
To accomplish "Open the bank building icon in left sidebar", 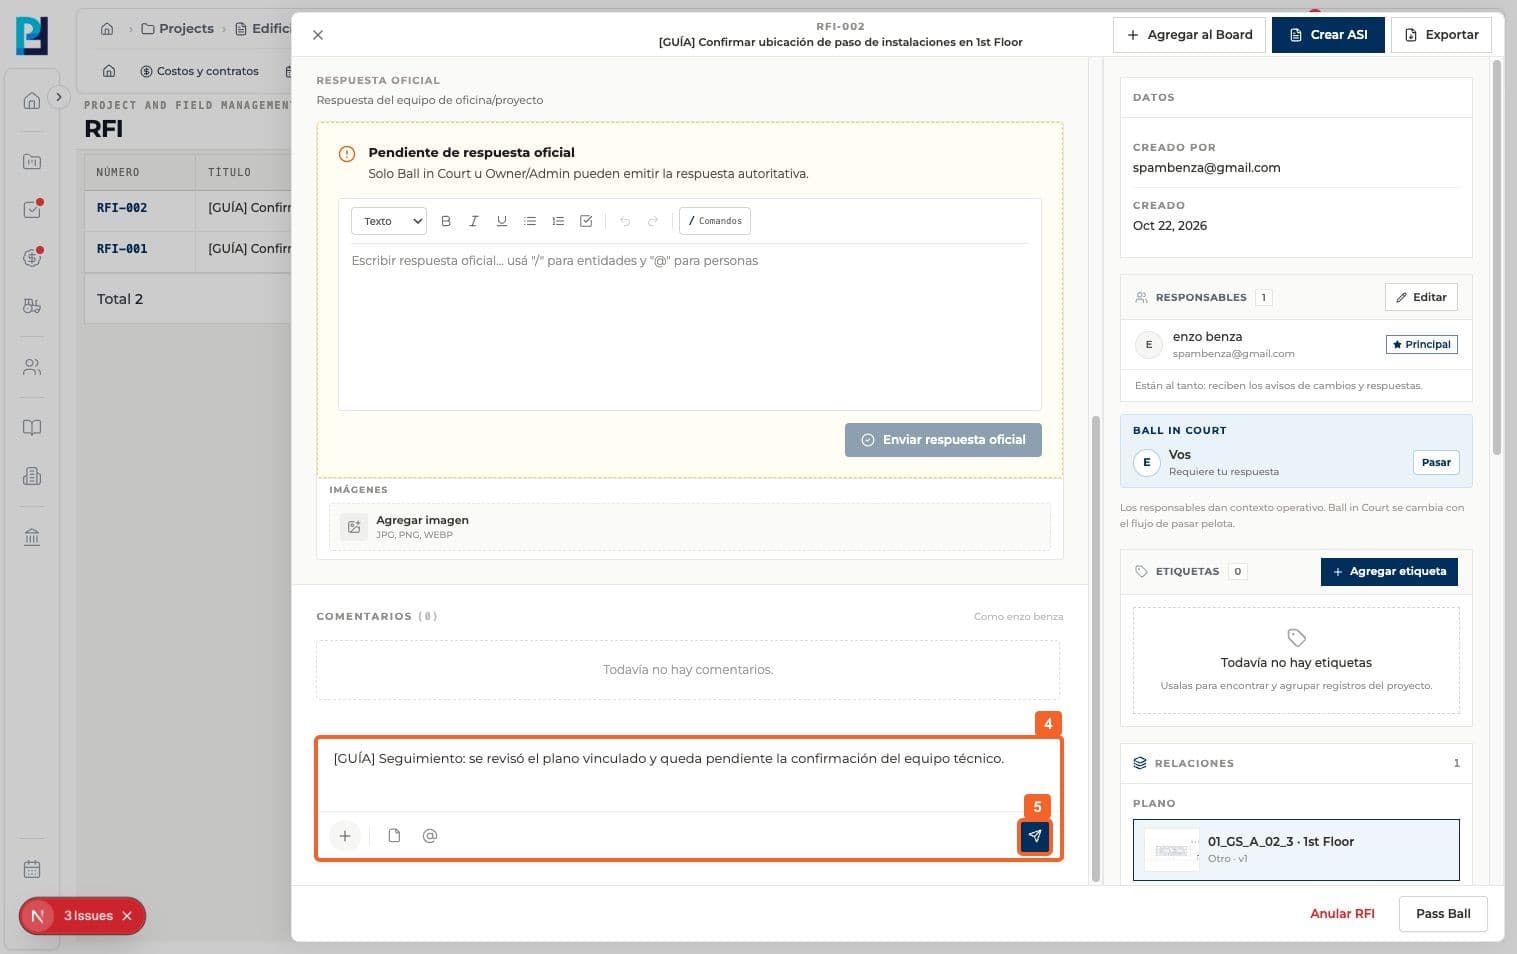I will [32, 537].
